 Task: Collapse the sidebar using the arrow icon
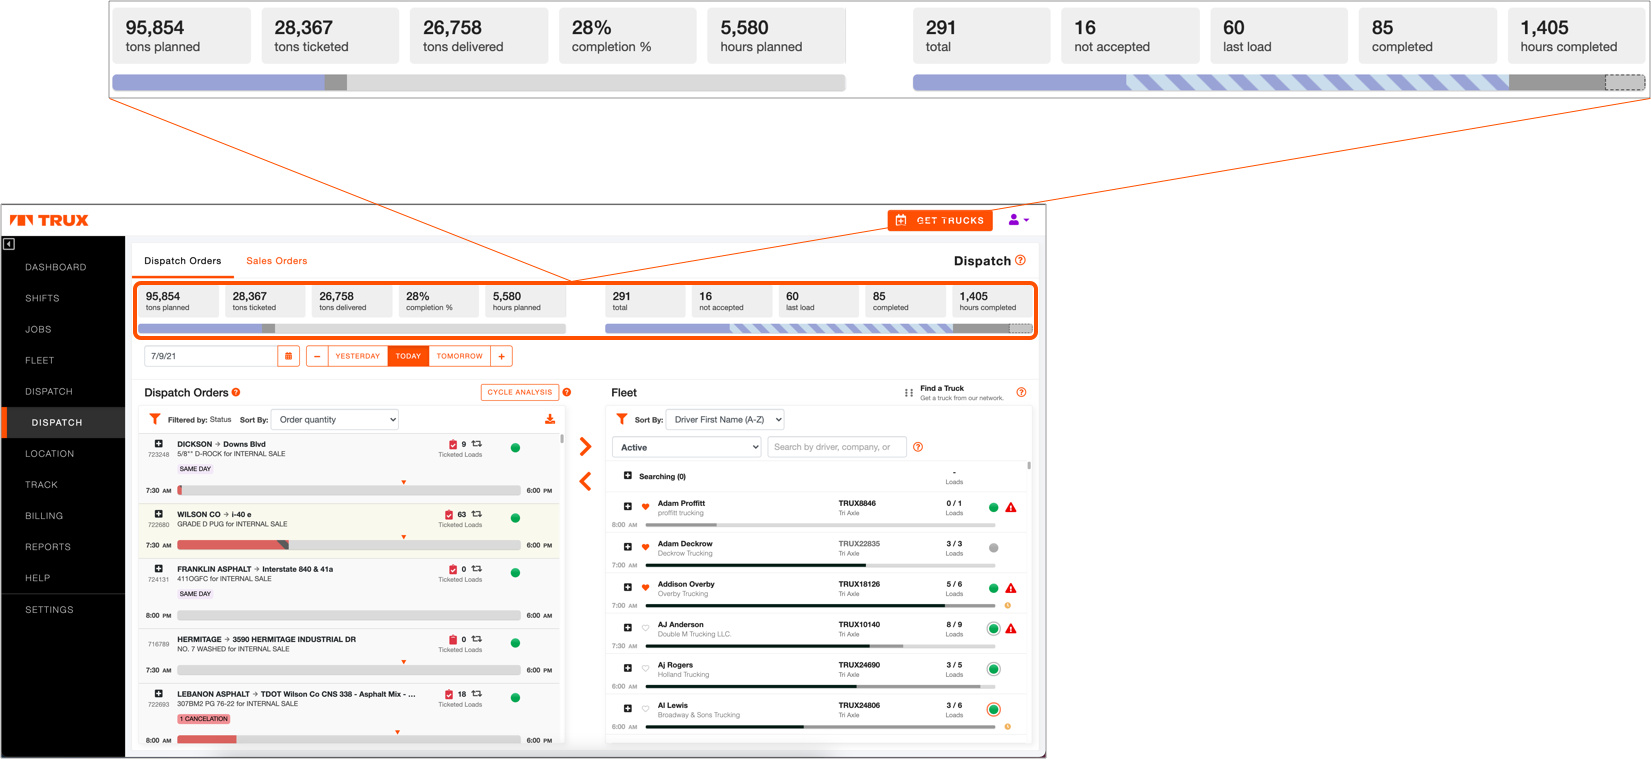tap(9, 244)
